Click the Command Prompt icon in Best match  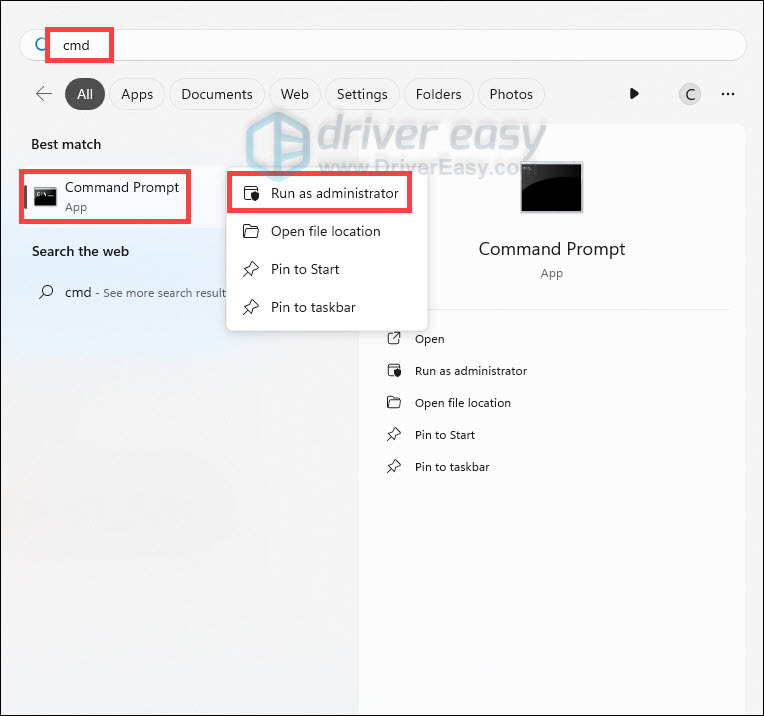46,196
